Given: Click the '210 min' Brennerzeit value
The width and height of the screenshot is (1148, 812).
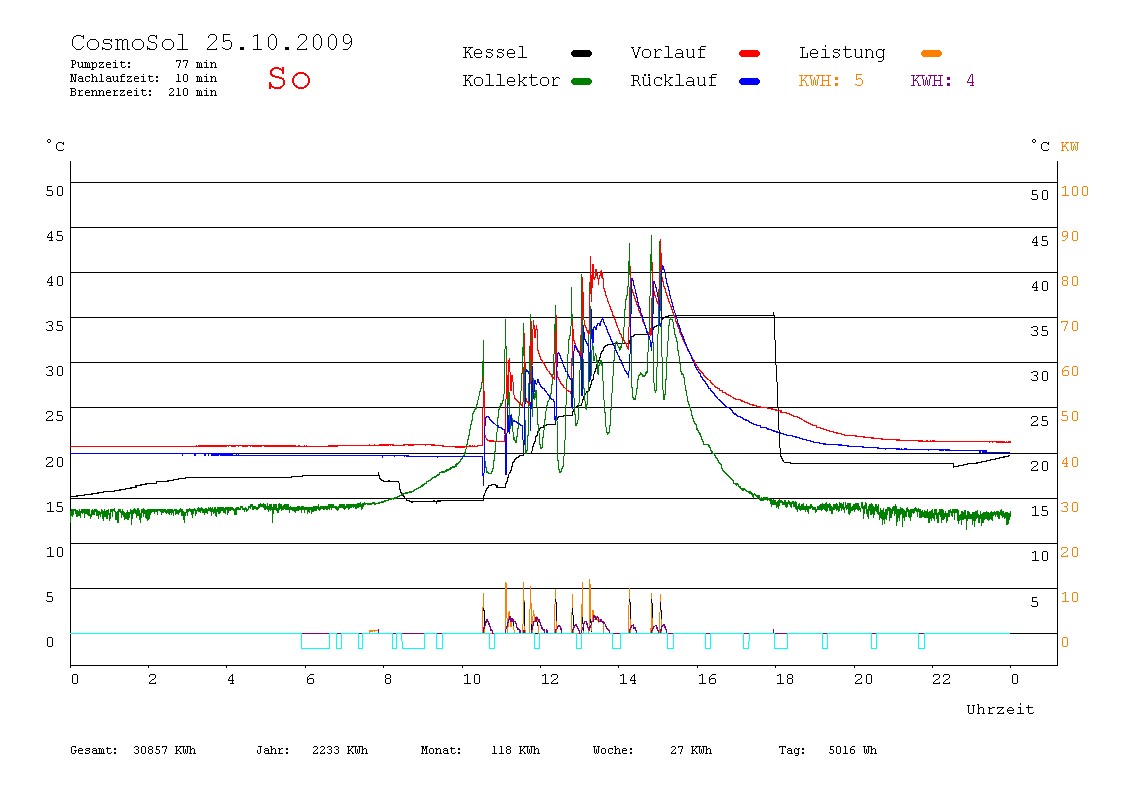Looking at the screenshot, I should tap(193, 92).
